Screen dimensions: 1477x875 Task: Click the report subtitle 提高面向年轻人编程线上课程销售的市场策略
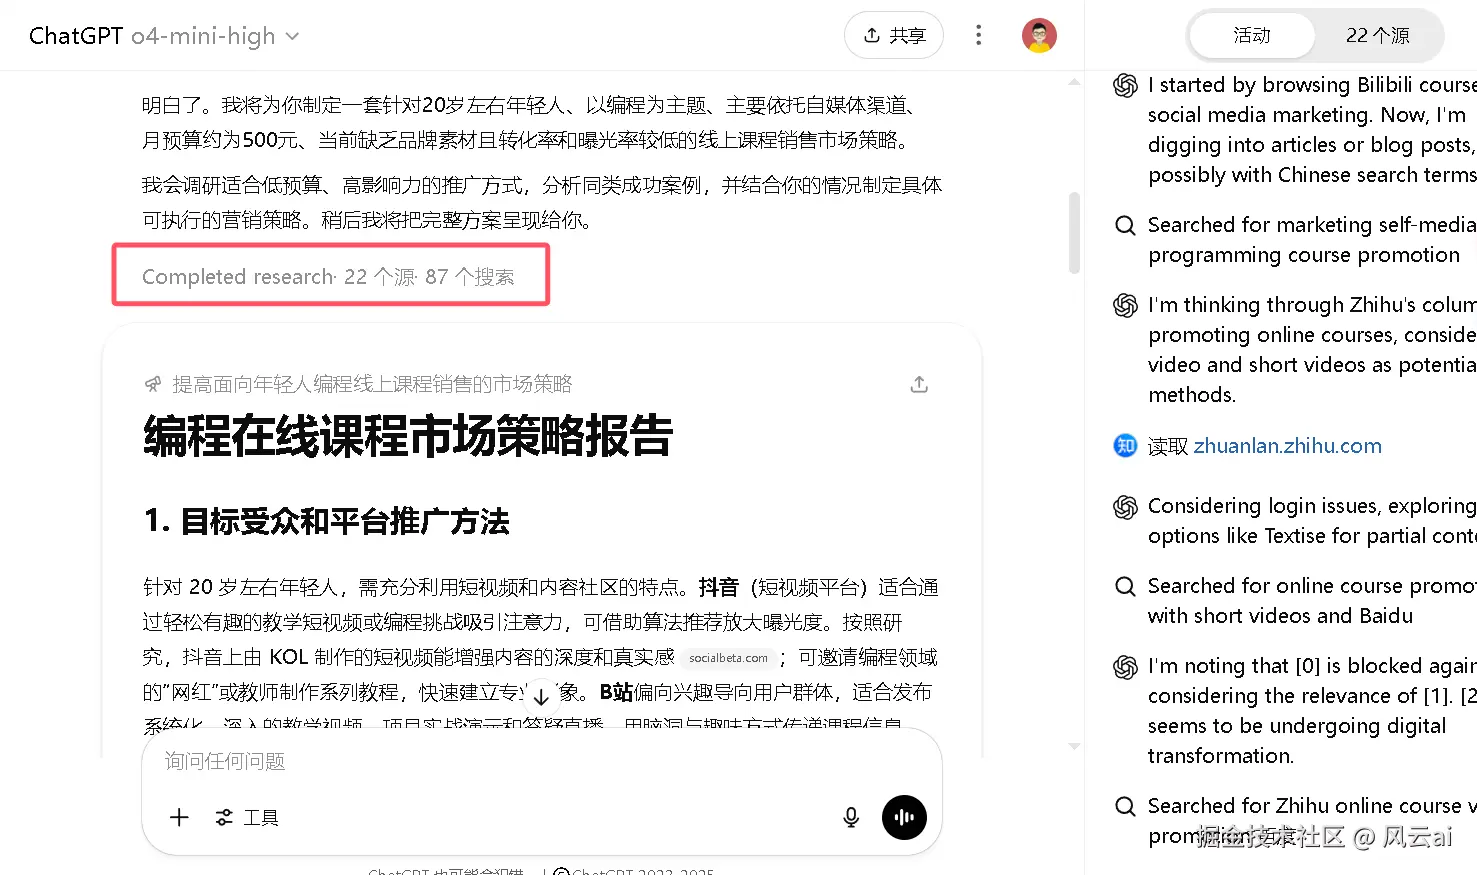tap(372, 384)
